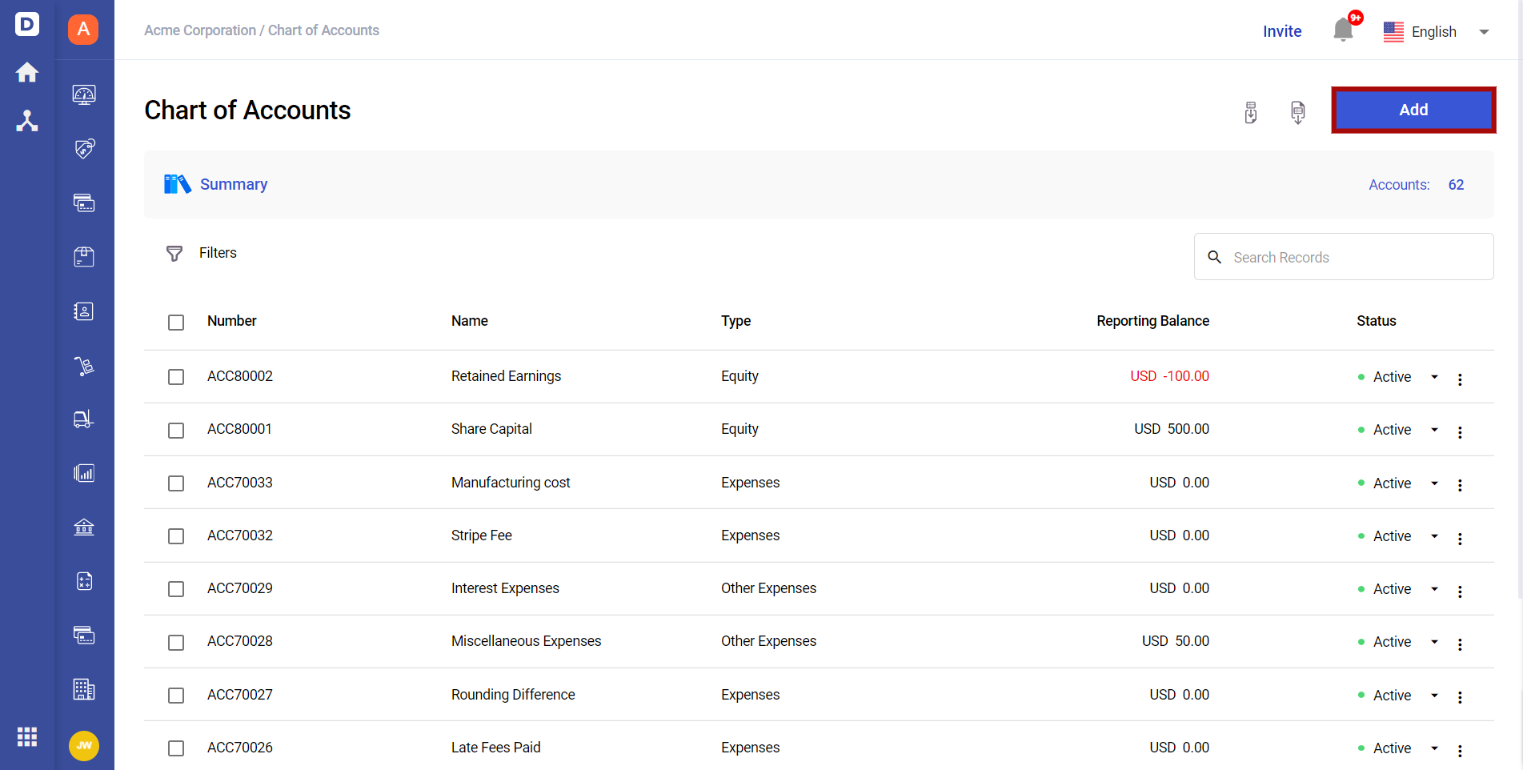Open the hand truck sidebar icon
The image size is (1523, 770).
[x=84, y=366]
